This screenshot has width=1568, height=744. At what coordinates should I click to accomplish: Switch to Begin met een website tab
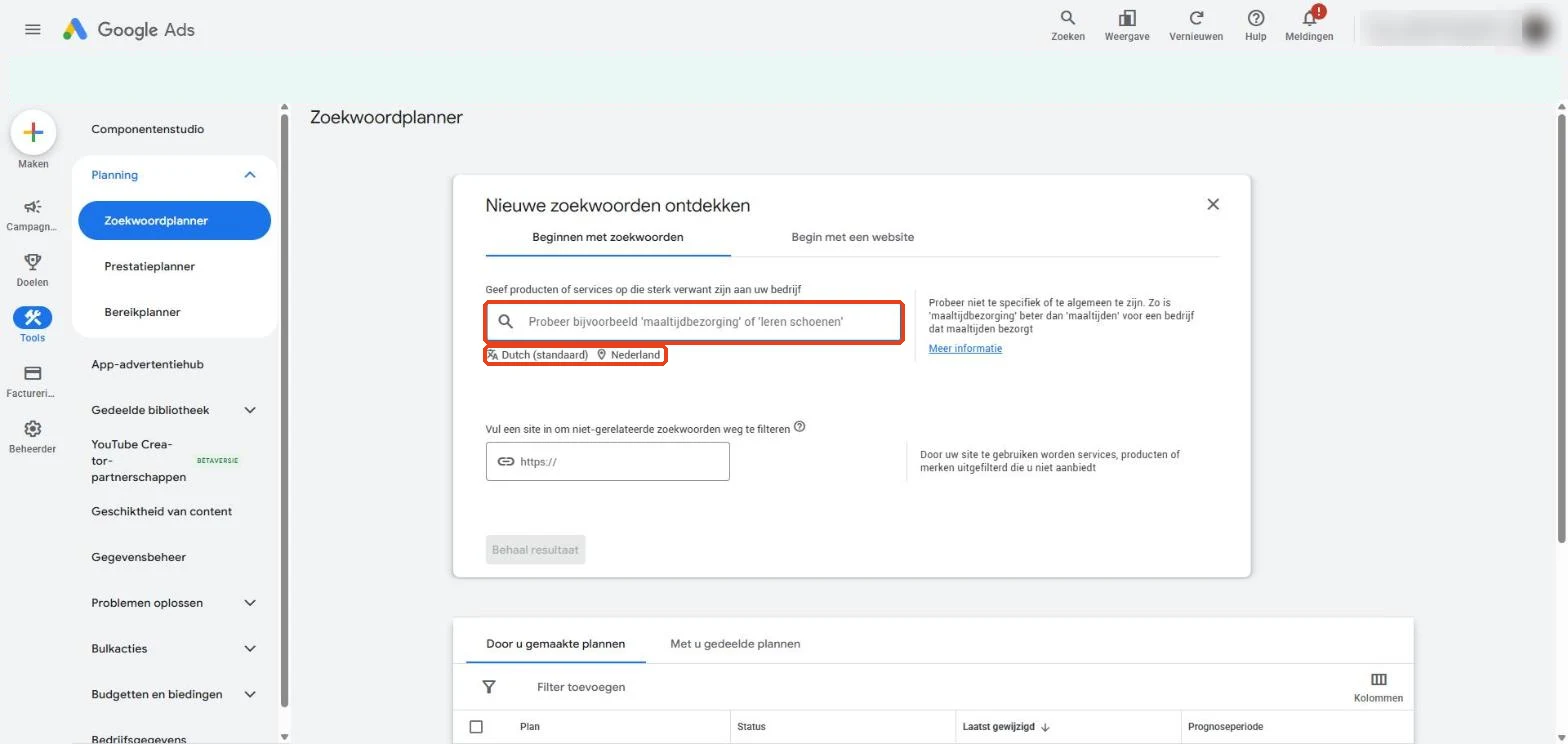tap(853, 237)
